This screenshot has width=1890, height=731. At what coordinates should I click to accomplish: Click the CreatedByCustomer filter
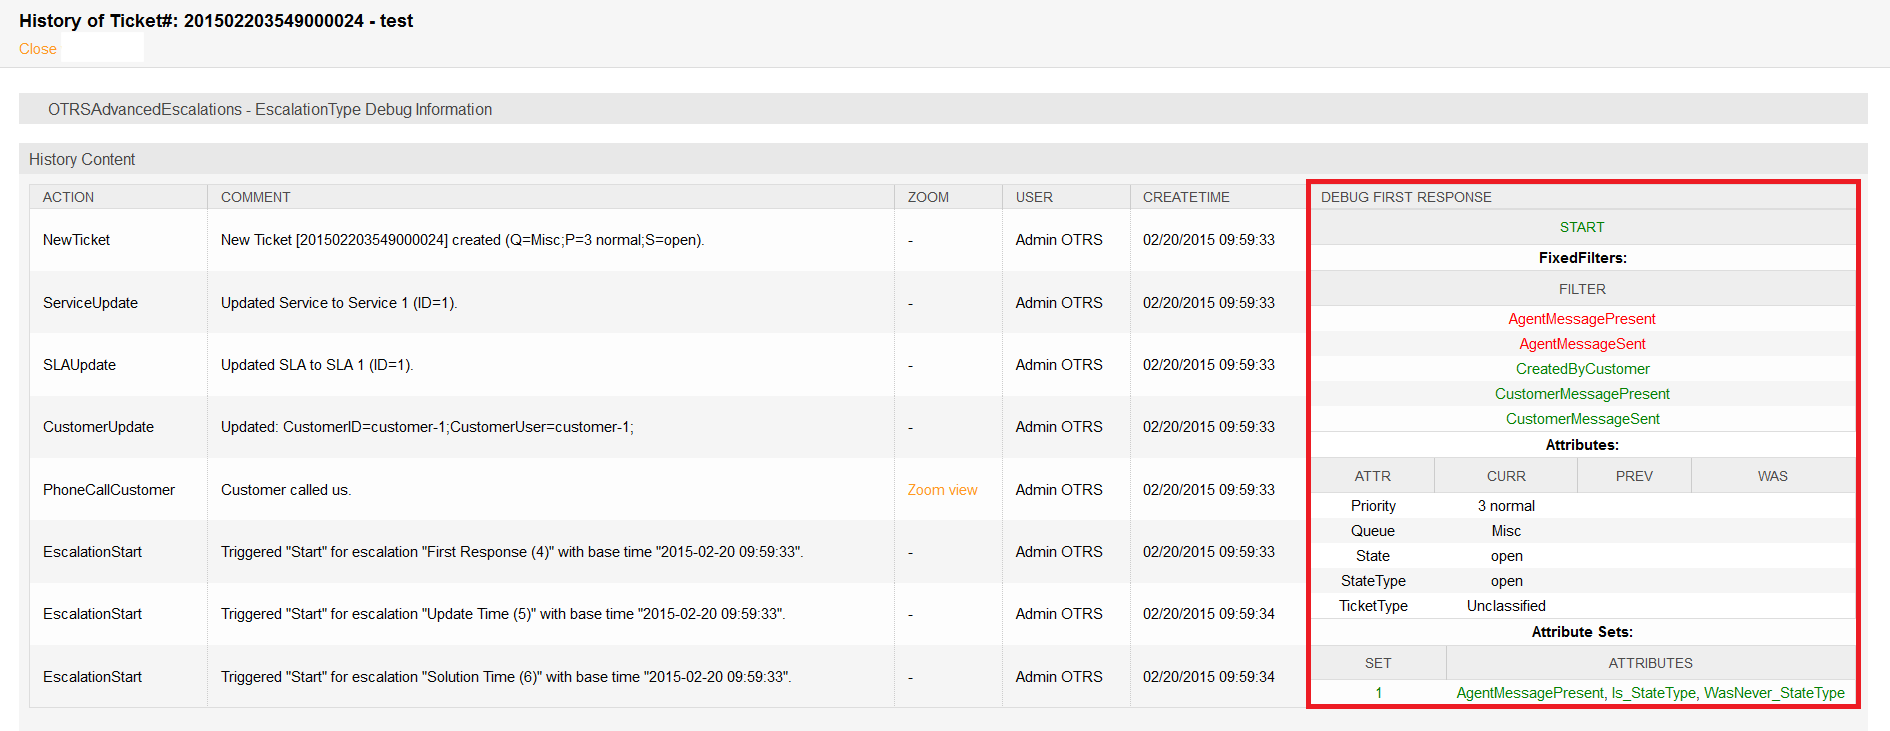click(1582, 369)
